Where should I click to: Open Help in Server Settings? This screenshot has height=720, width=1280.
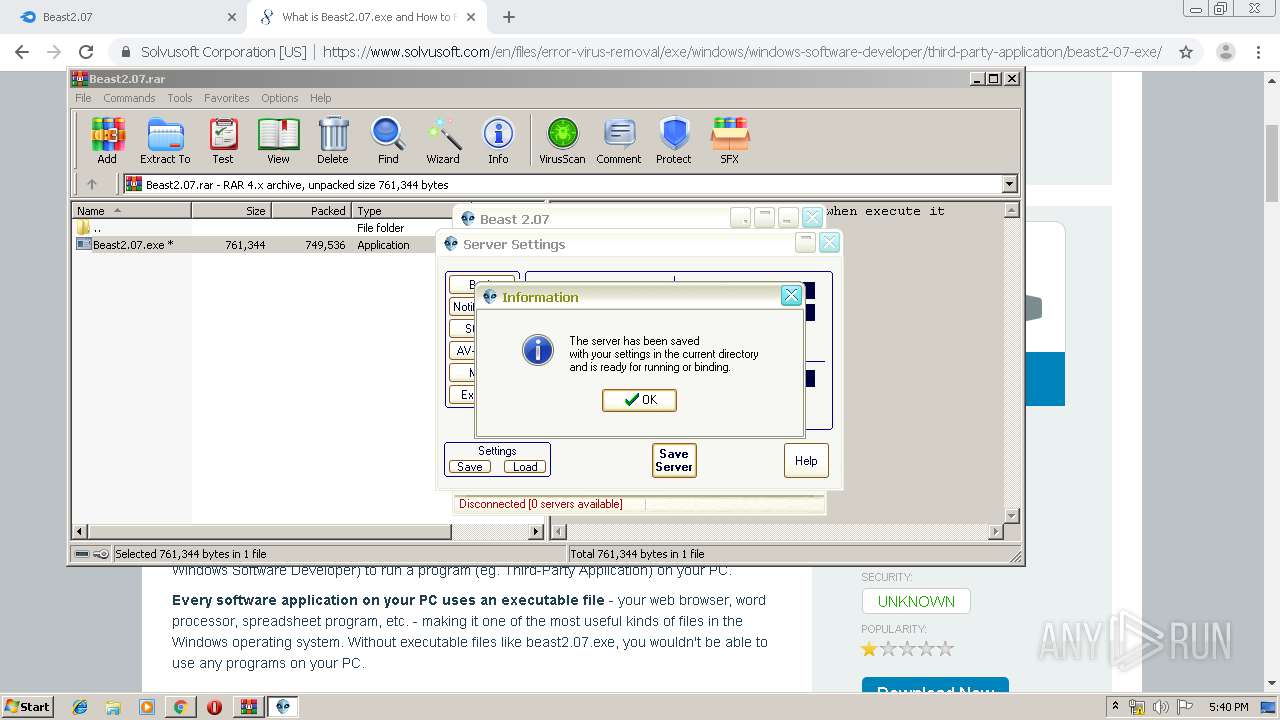tap(806, 461)
